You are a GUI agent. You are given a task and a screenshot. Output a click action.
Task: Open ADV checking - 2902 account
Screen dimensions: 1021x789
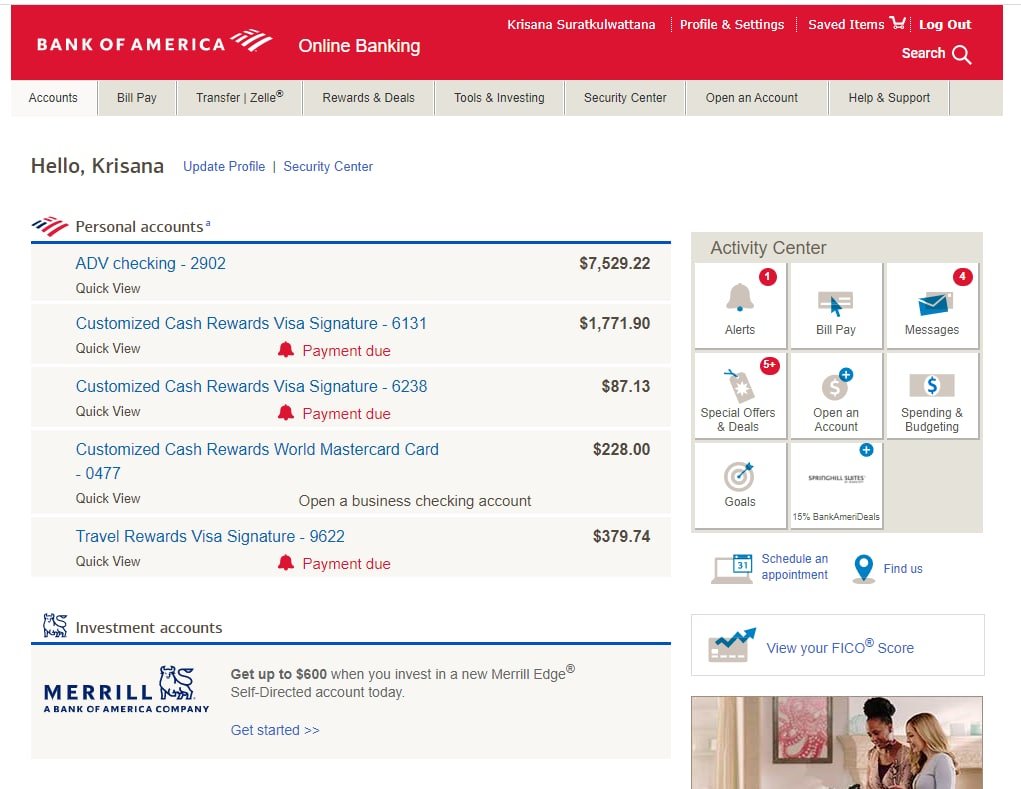(x=150, y=264)
